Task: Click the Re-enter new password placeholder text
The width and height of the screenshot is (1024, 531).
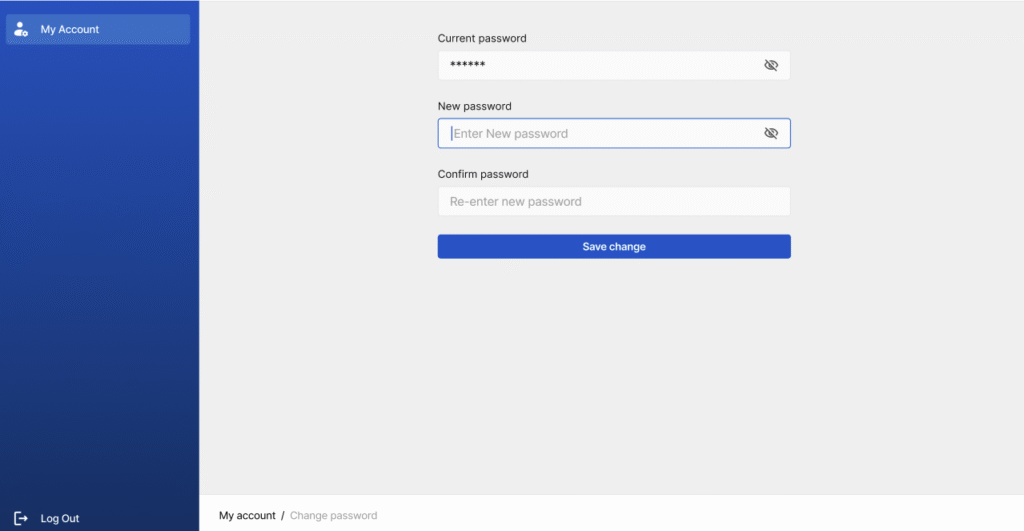Action: pyautogui.click(x=515, y=202)
